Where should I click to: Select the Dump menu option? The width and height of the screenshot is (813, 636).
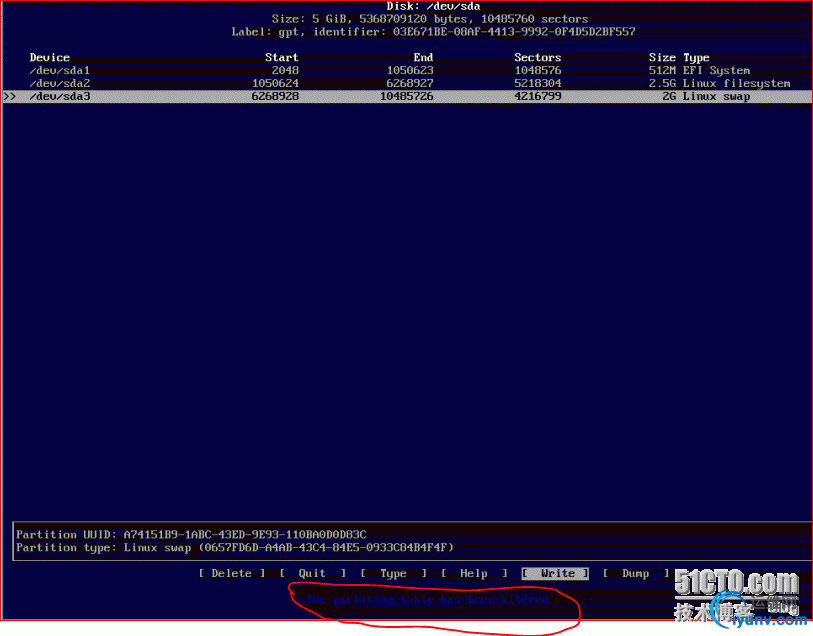pyautogui.click(x=636, y=573)
